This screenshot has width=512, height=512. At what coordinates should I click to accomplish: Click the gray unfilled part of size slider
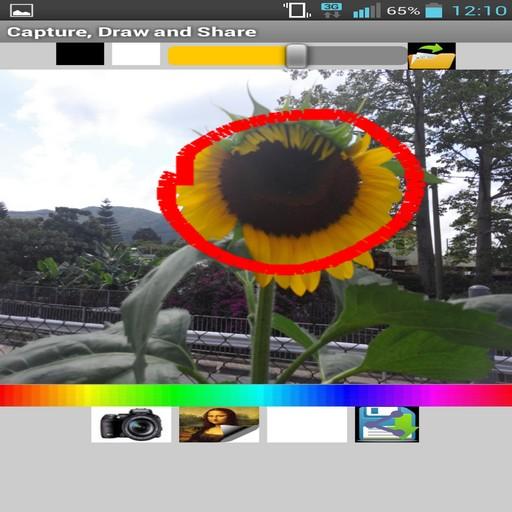pyautogui.click(x=357, y=56)
